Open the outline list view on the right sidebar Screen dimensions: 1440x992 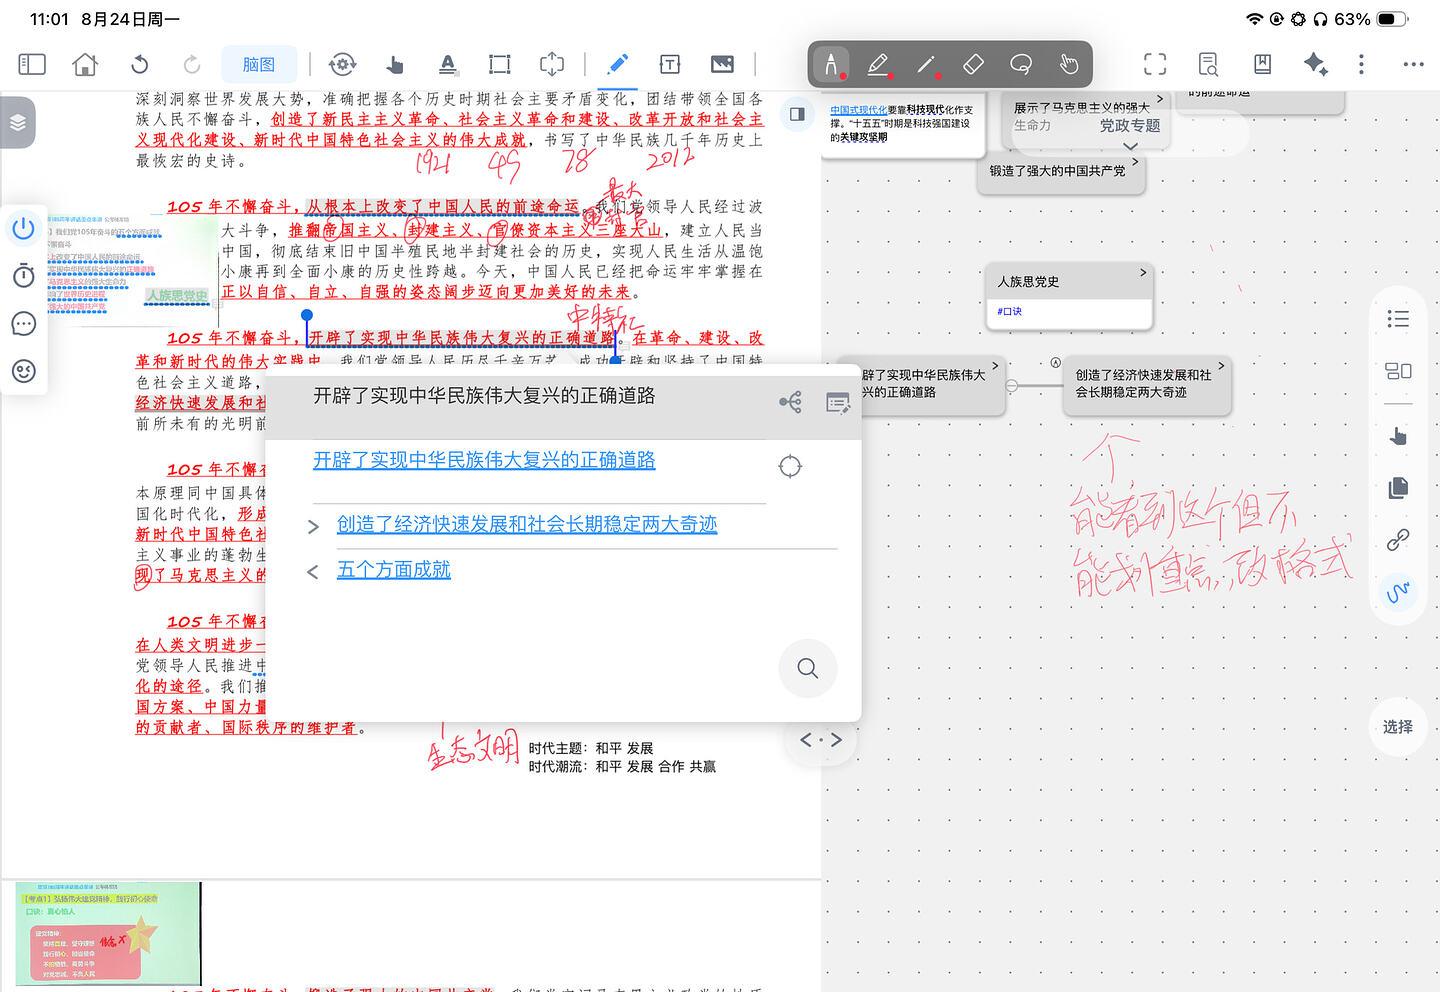tap(1398, 319)
